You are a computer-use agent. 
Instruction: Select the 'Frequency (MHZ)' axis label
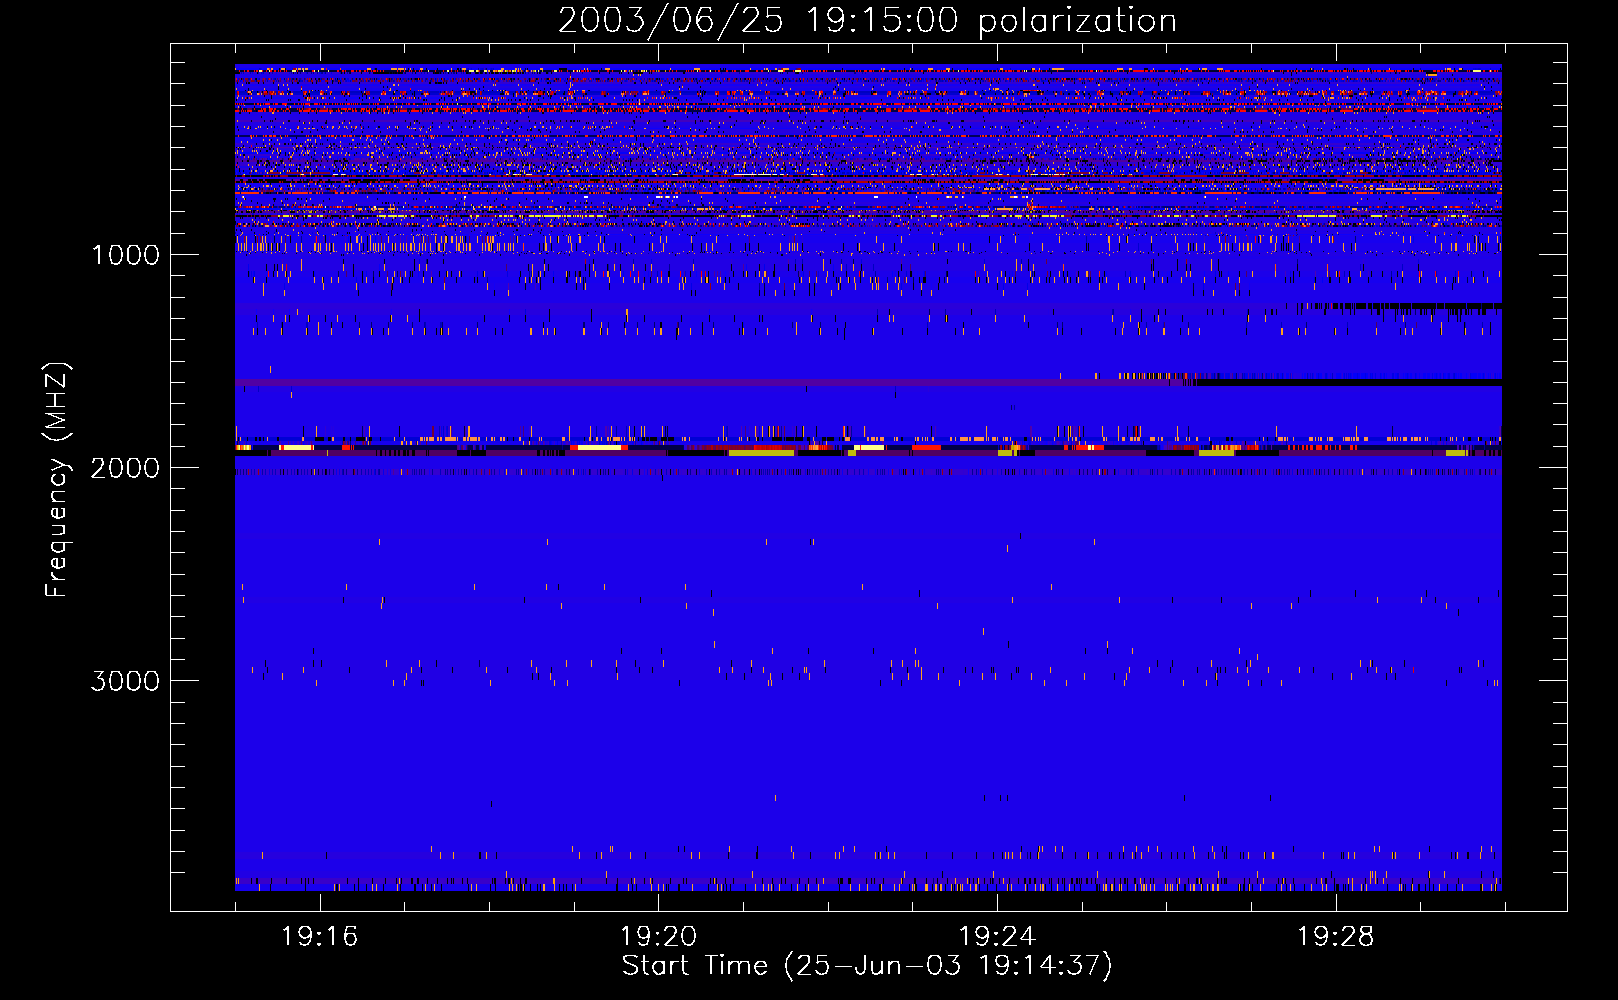(58, 481)
